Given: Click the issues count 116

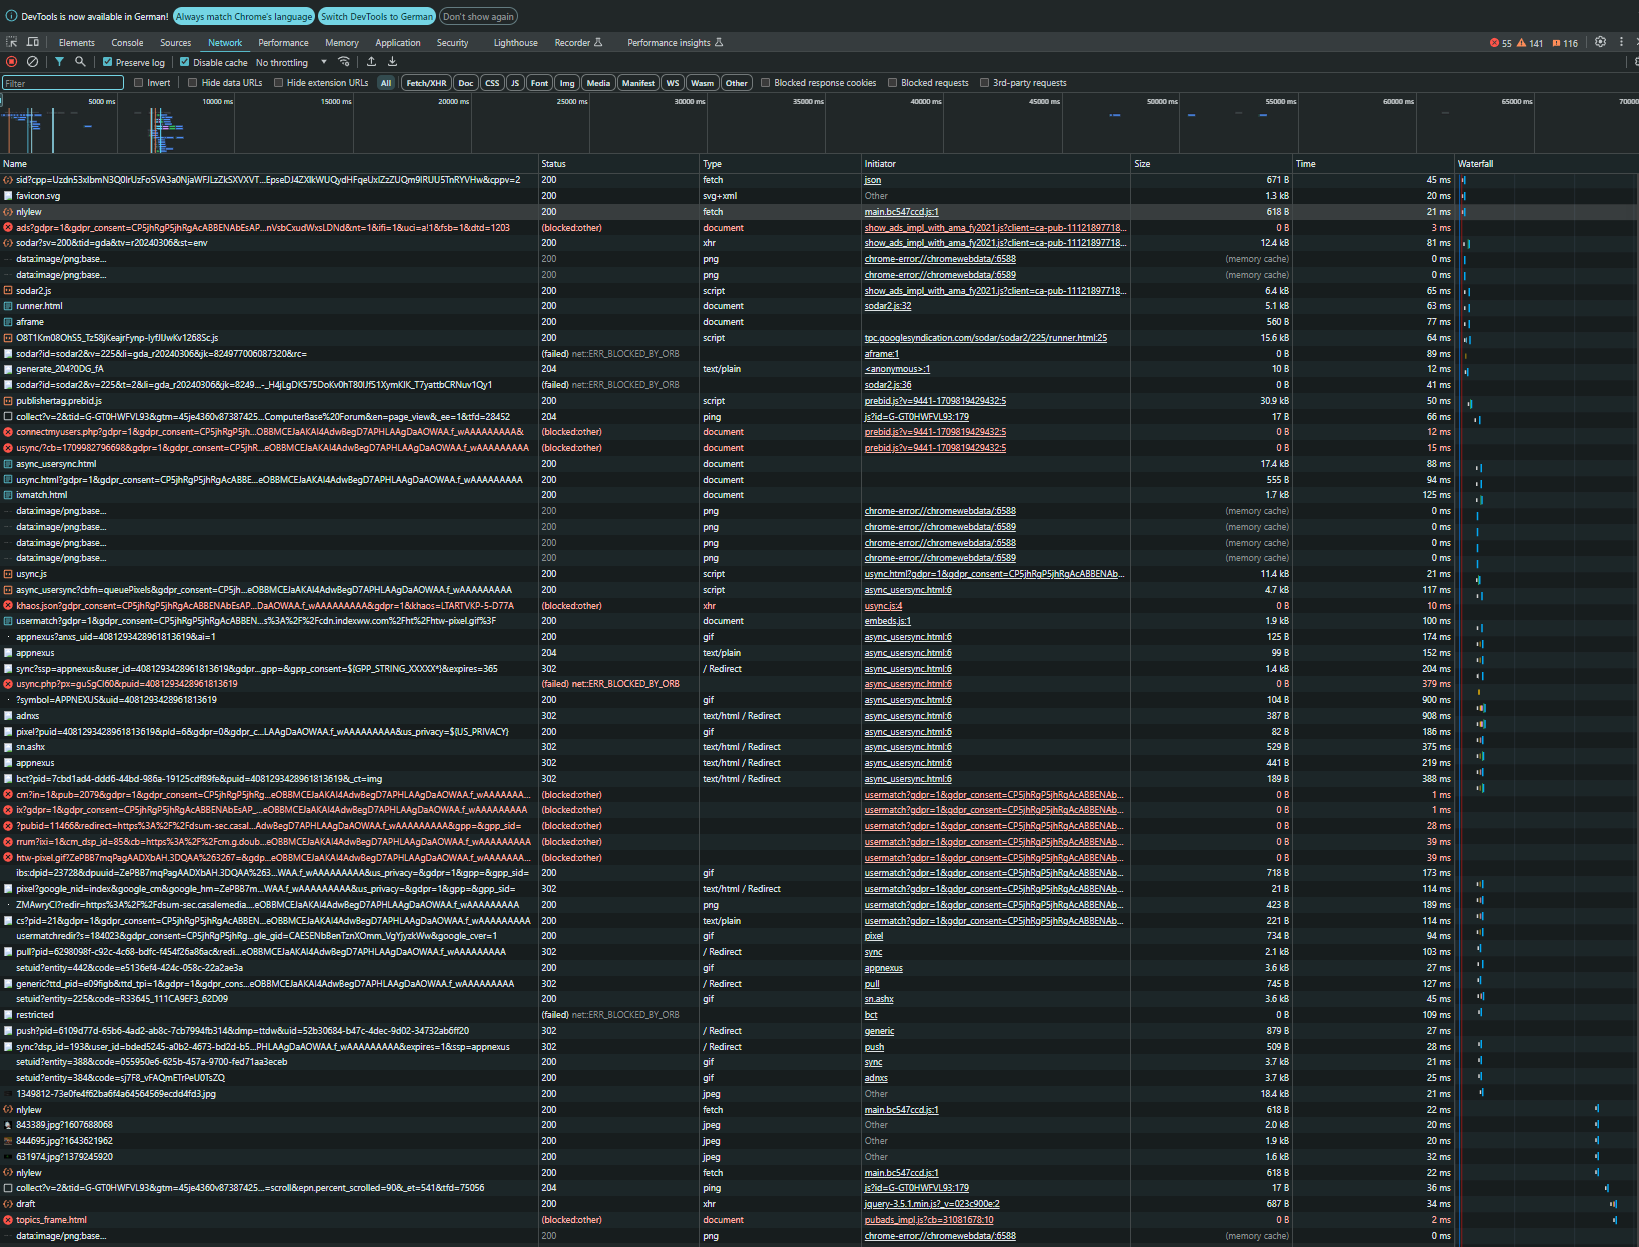Looking at the screenshot, I should 1565,43.
